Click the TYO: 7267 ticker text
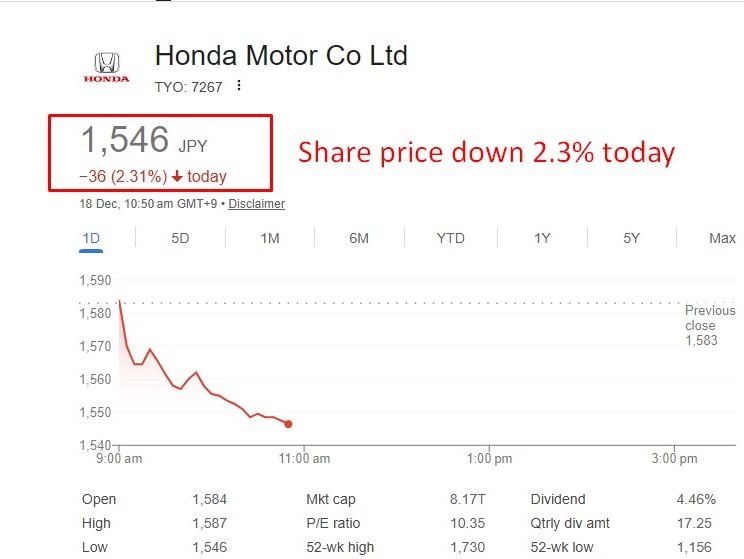 (188, 86)
